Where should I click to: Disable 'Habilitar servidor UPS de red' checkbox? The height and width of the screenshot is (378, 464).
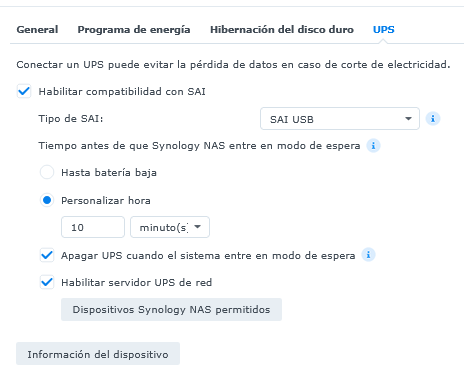pyautogui.click(x=47, y=282)
